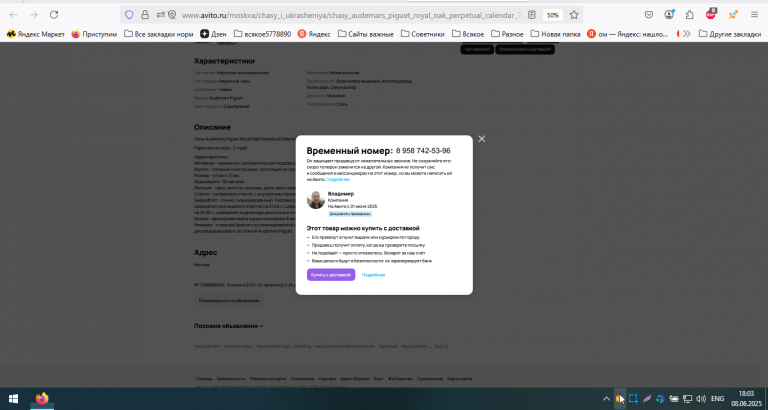
Task: Open 'Всякое' bookmark folder
Action: (x=468, y=34)
